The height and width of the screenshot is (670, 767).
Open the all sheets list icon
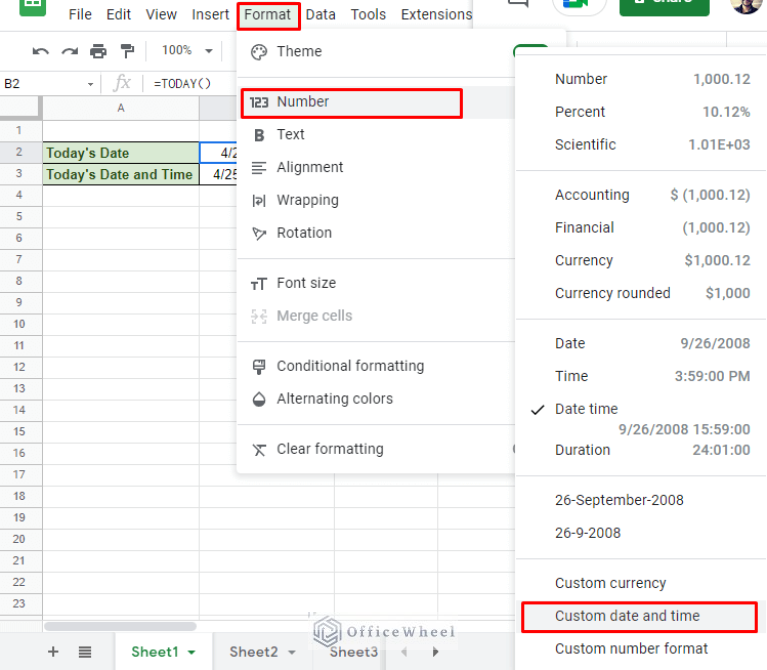pyautogui.click(x=85, y=652)
